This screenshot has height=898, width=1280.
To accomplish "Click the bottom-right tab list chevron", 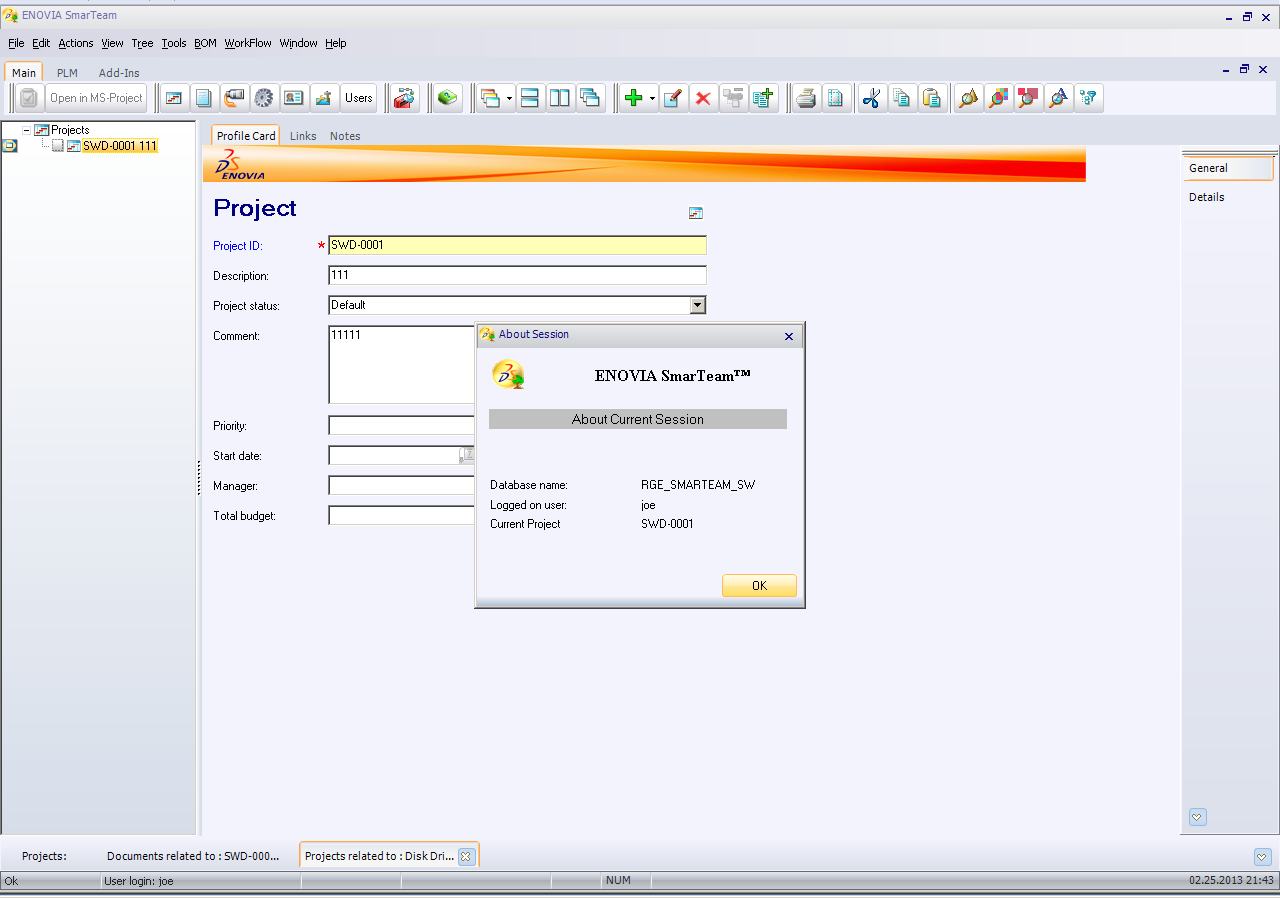I will 1262,857.
